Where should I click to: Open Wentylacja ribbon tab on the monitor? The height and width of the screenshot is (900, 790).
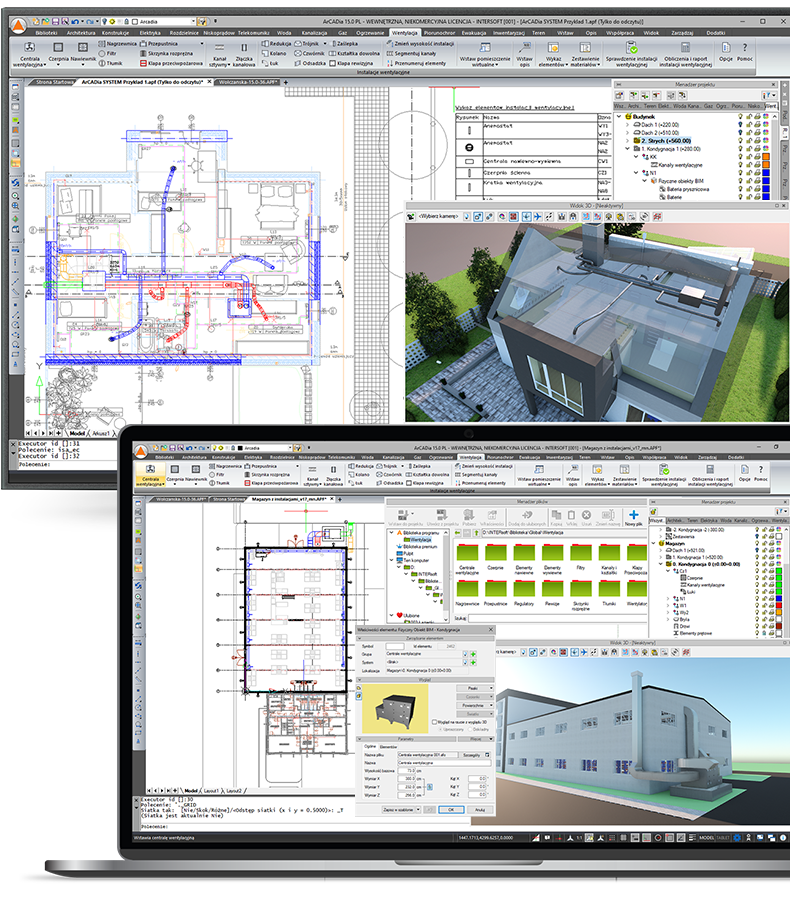pos(405,33)
